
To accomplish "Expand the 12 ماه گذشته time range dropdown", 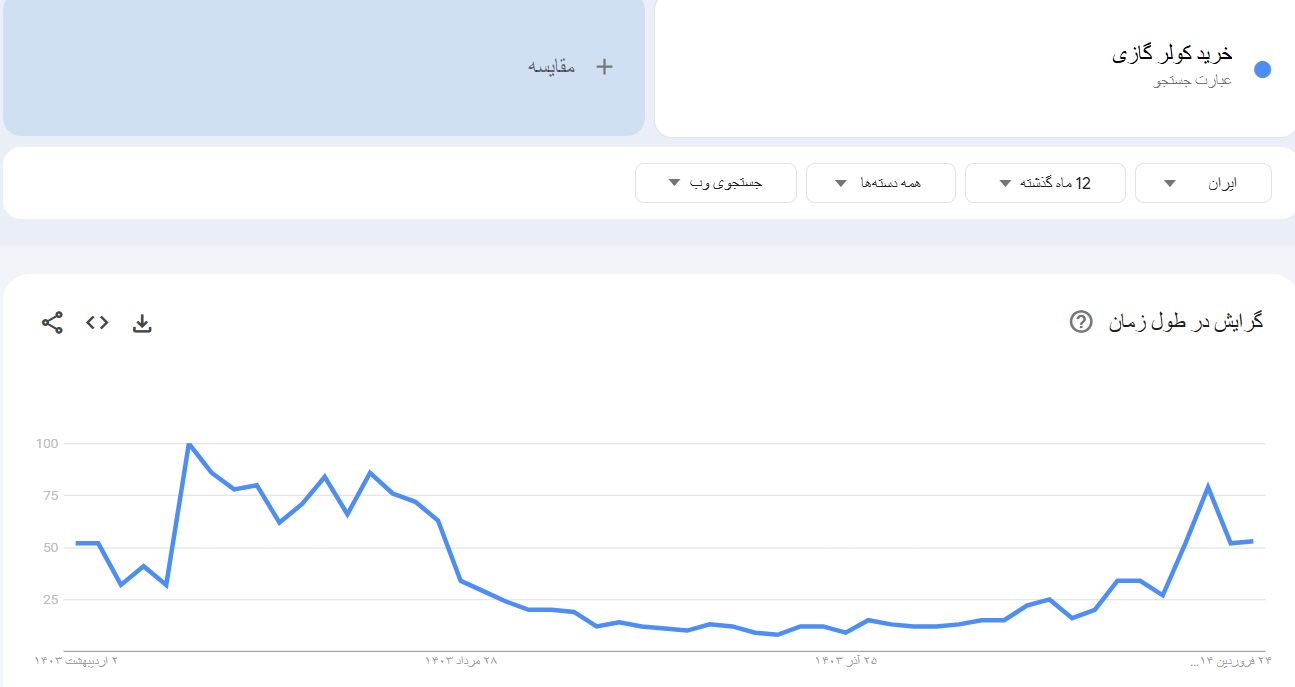I will [x=1045, y=182].
